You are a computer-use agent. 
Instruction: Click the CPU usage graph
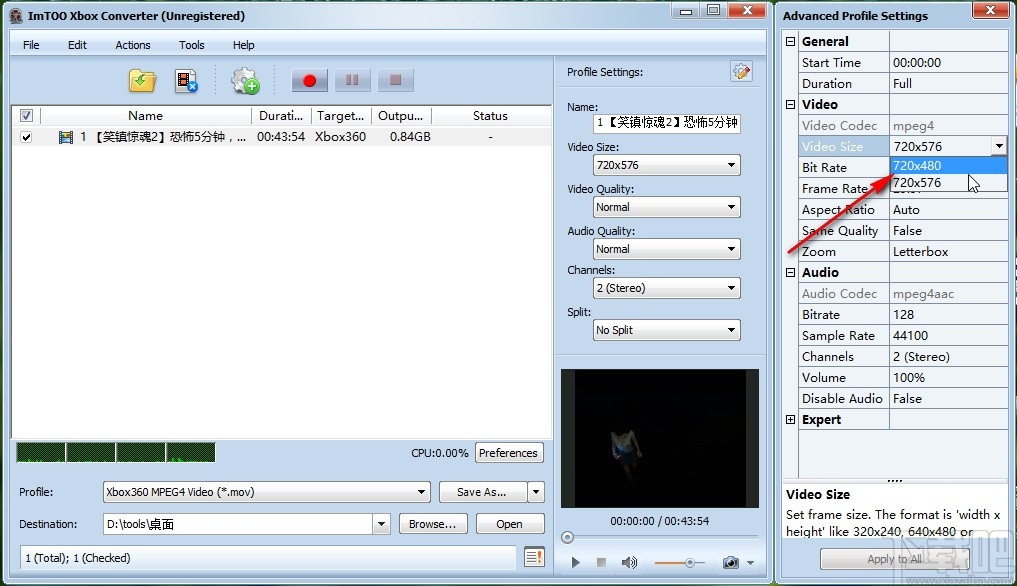click(x=115, y=452)
